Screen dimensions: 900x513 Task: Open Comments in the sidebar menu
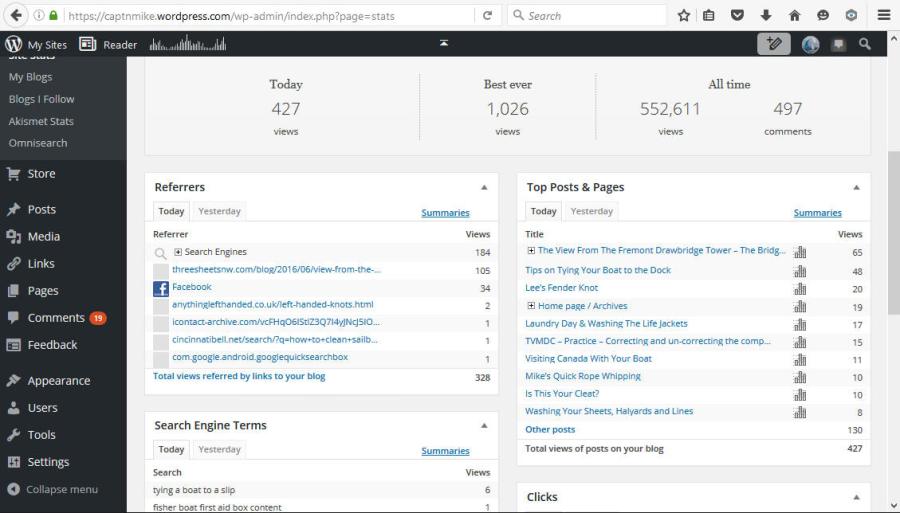click(x=56, y=318)
